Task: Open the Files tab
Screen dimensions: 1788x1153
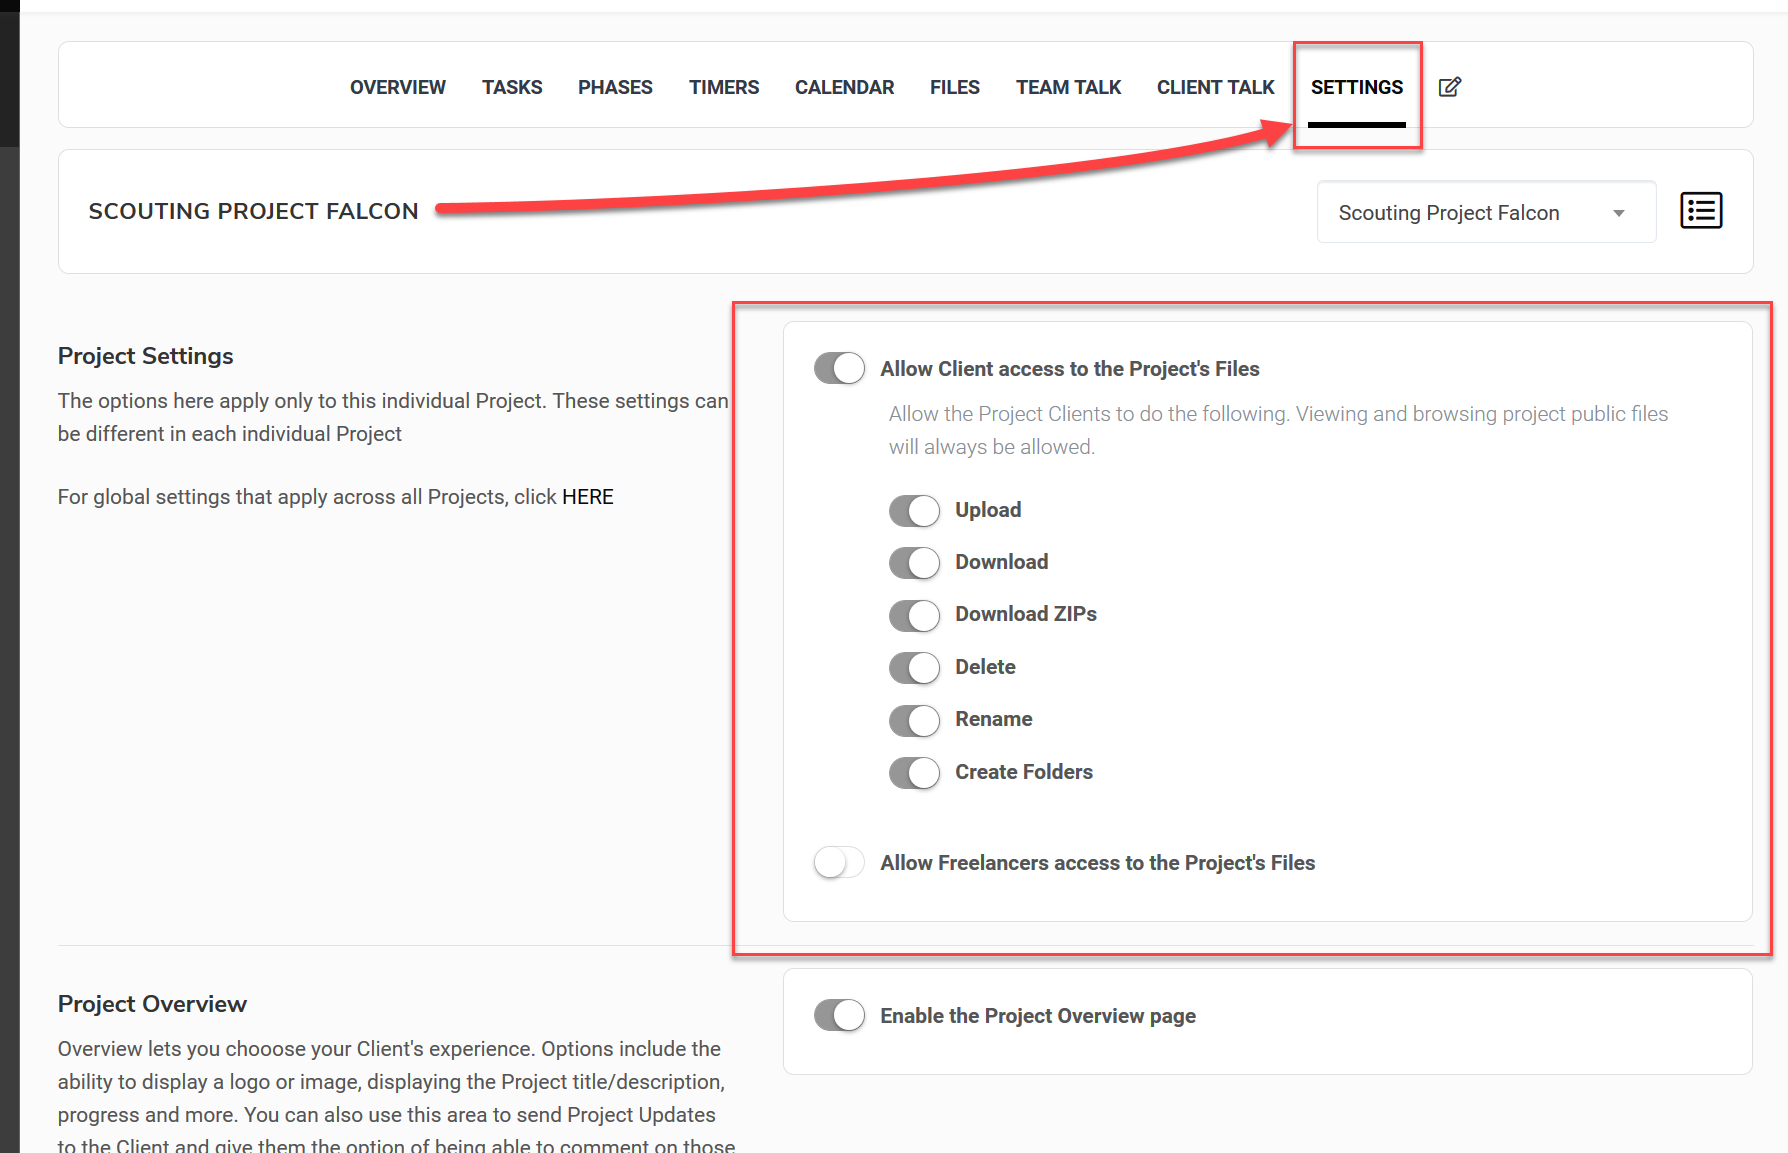Action: point(955,87)
